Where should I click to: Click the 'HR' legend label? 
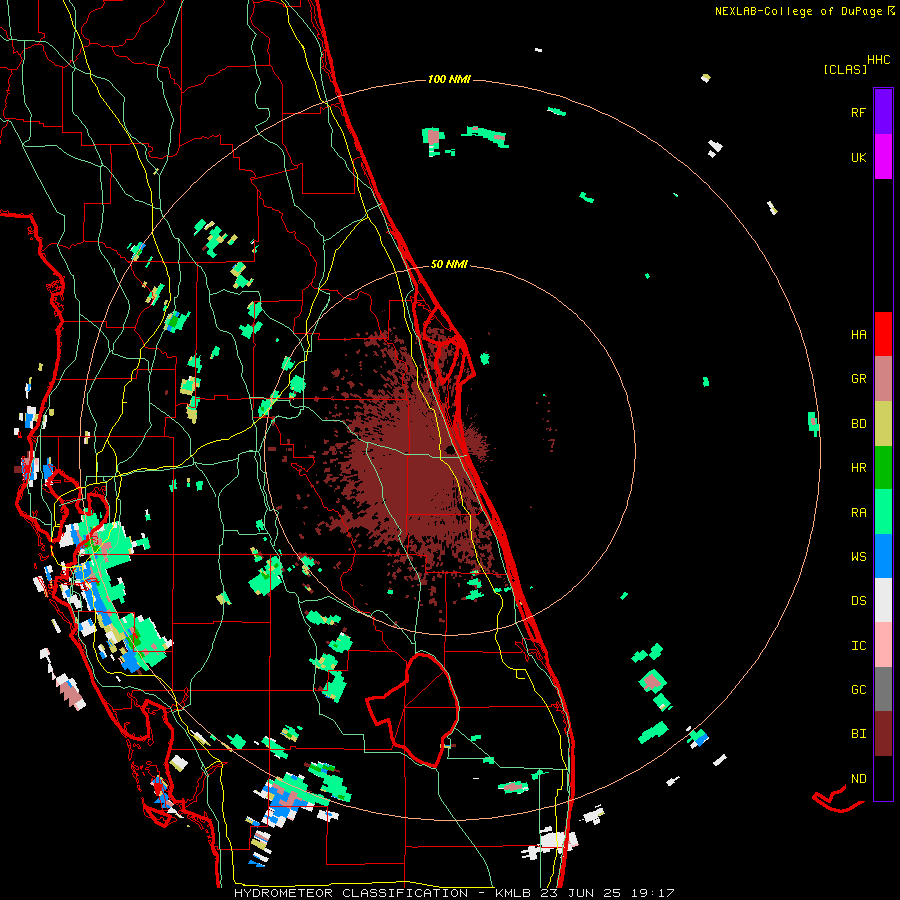coord(858,468)
